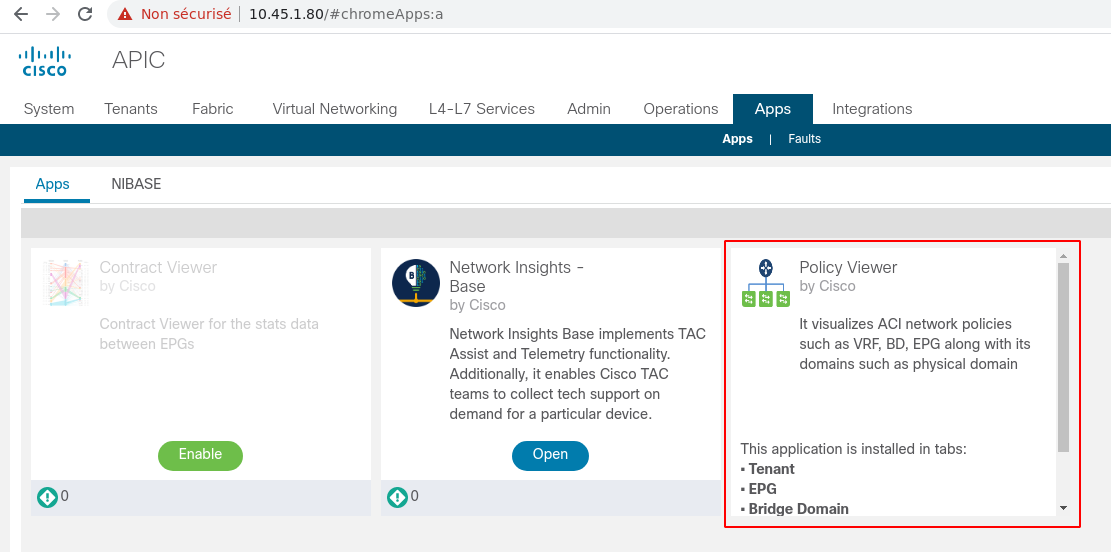
Task: Click Network Insights fault status icon
Action: 397,497
